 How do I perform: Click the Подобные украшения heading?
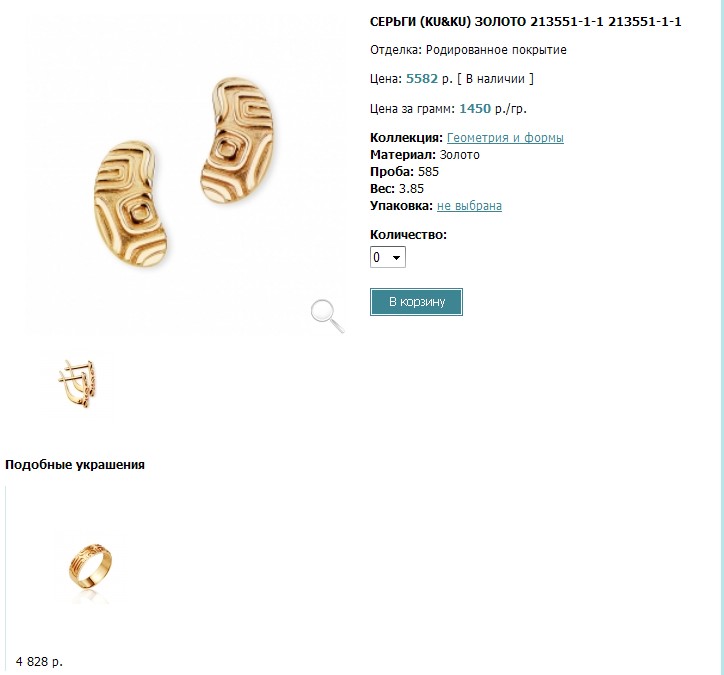[x=75, y=464]
